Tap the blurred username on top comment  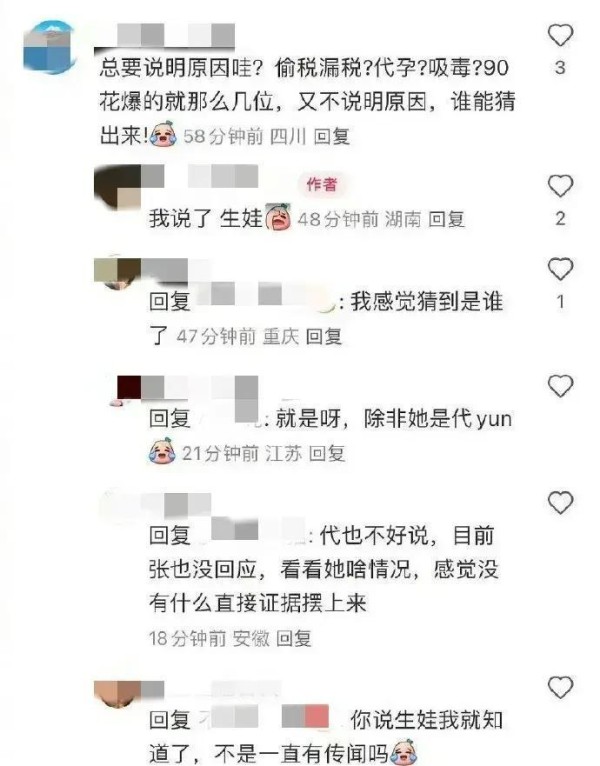coord(165,35)
